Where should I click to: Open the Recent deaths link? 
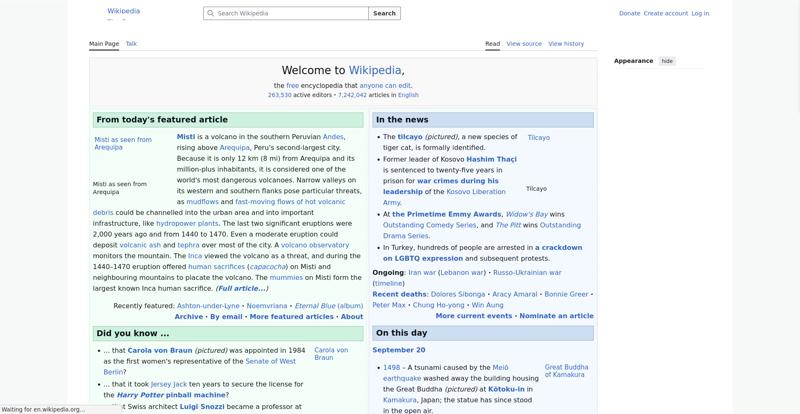[399, 295]
